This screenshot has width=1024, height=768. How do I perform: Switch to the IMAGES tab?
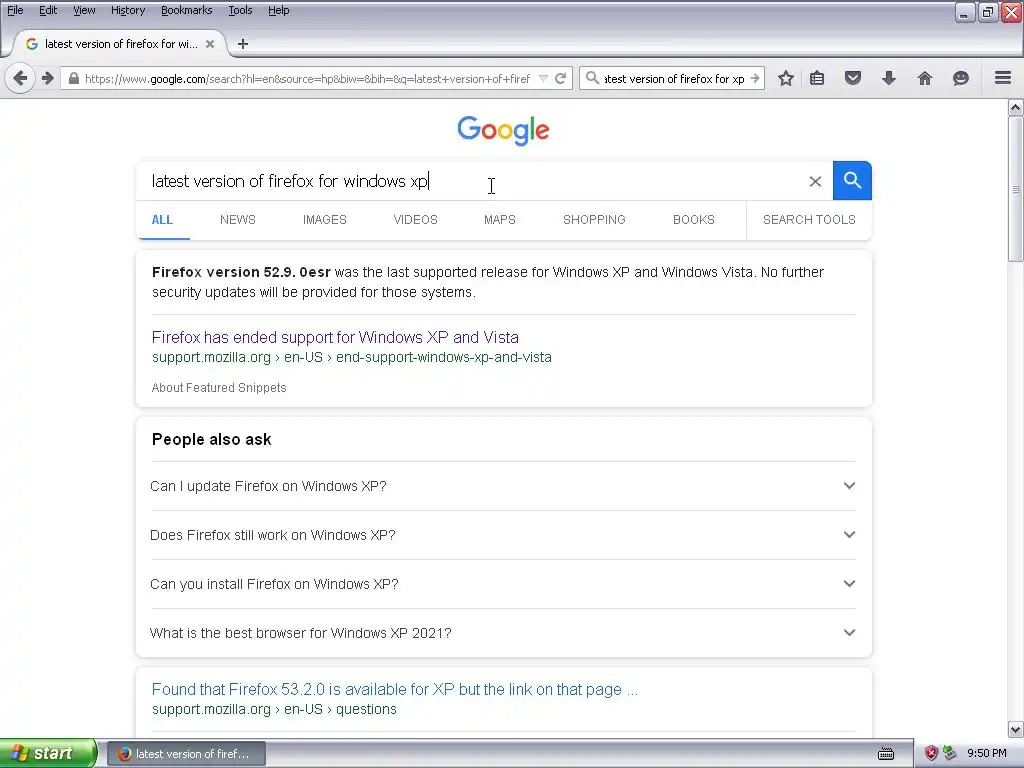[x=325, y=220]
